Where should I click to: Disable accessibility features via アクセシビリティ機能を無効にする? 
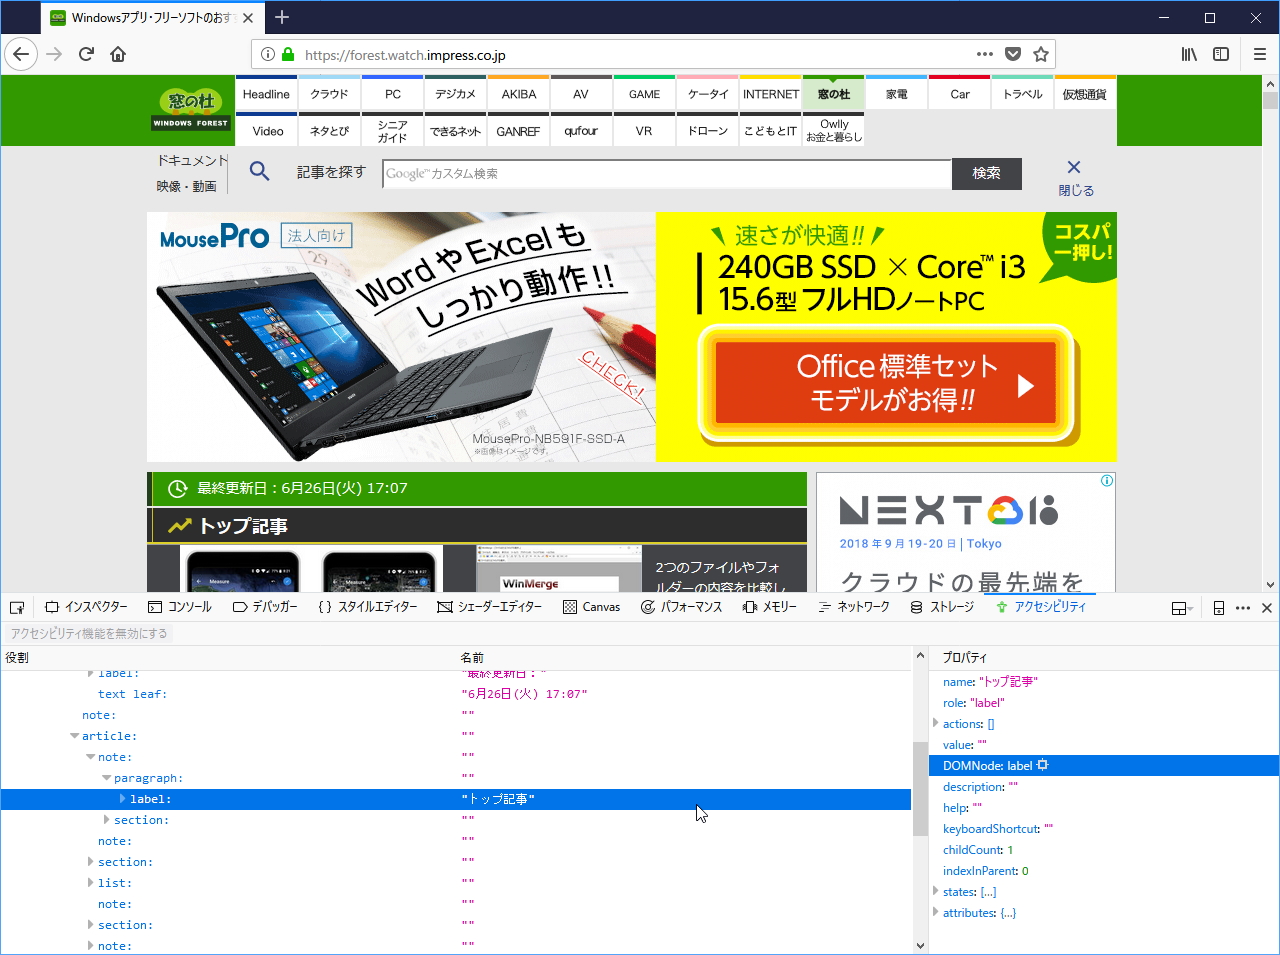click(x=89, y=633)
